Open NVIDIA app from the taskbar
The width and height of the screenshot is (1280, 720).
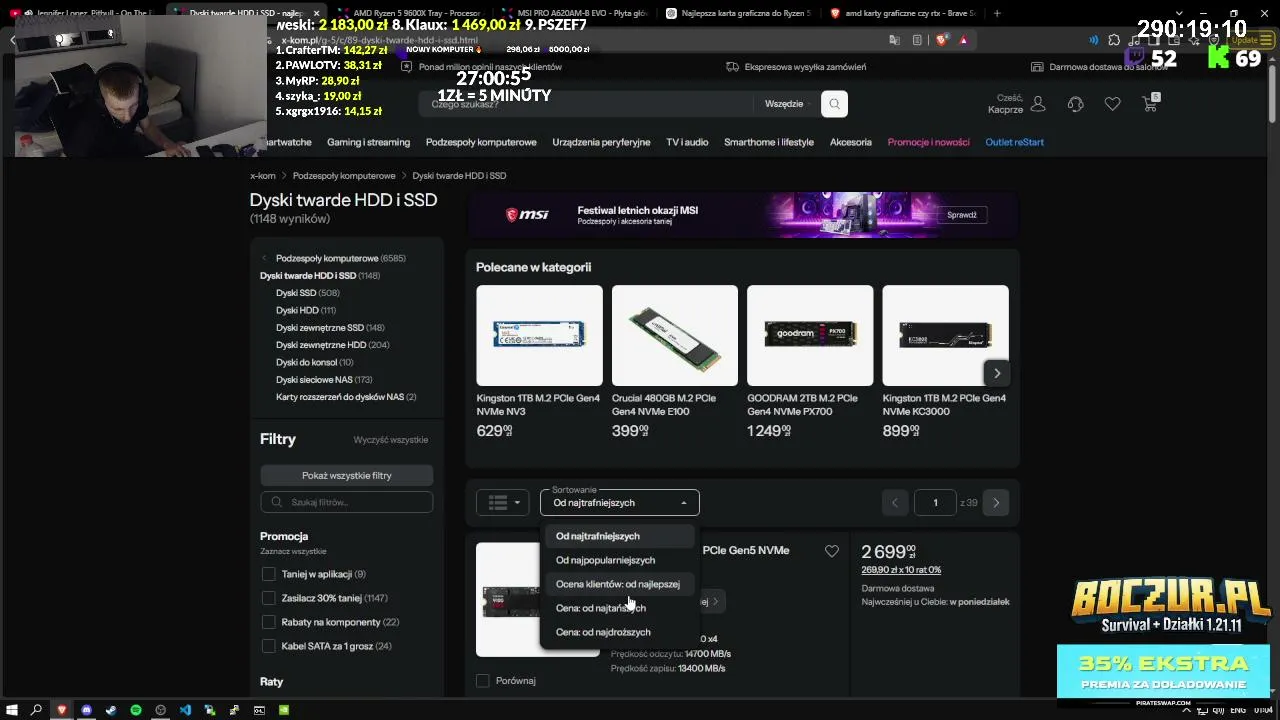click(284, 710)
